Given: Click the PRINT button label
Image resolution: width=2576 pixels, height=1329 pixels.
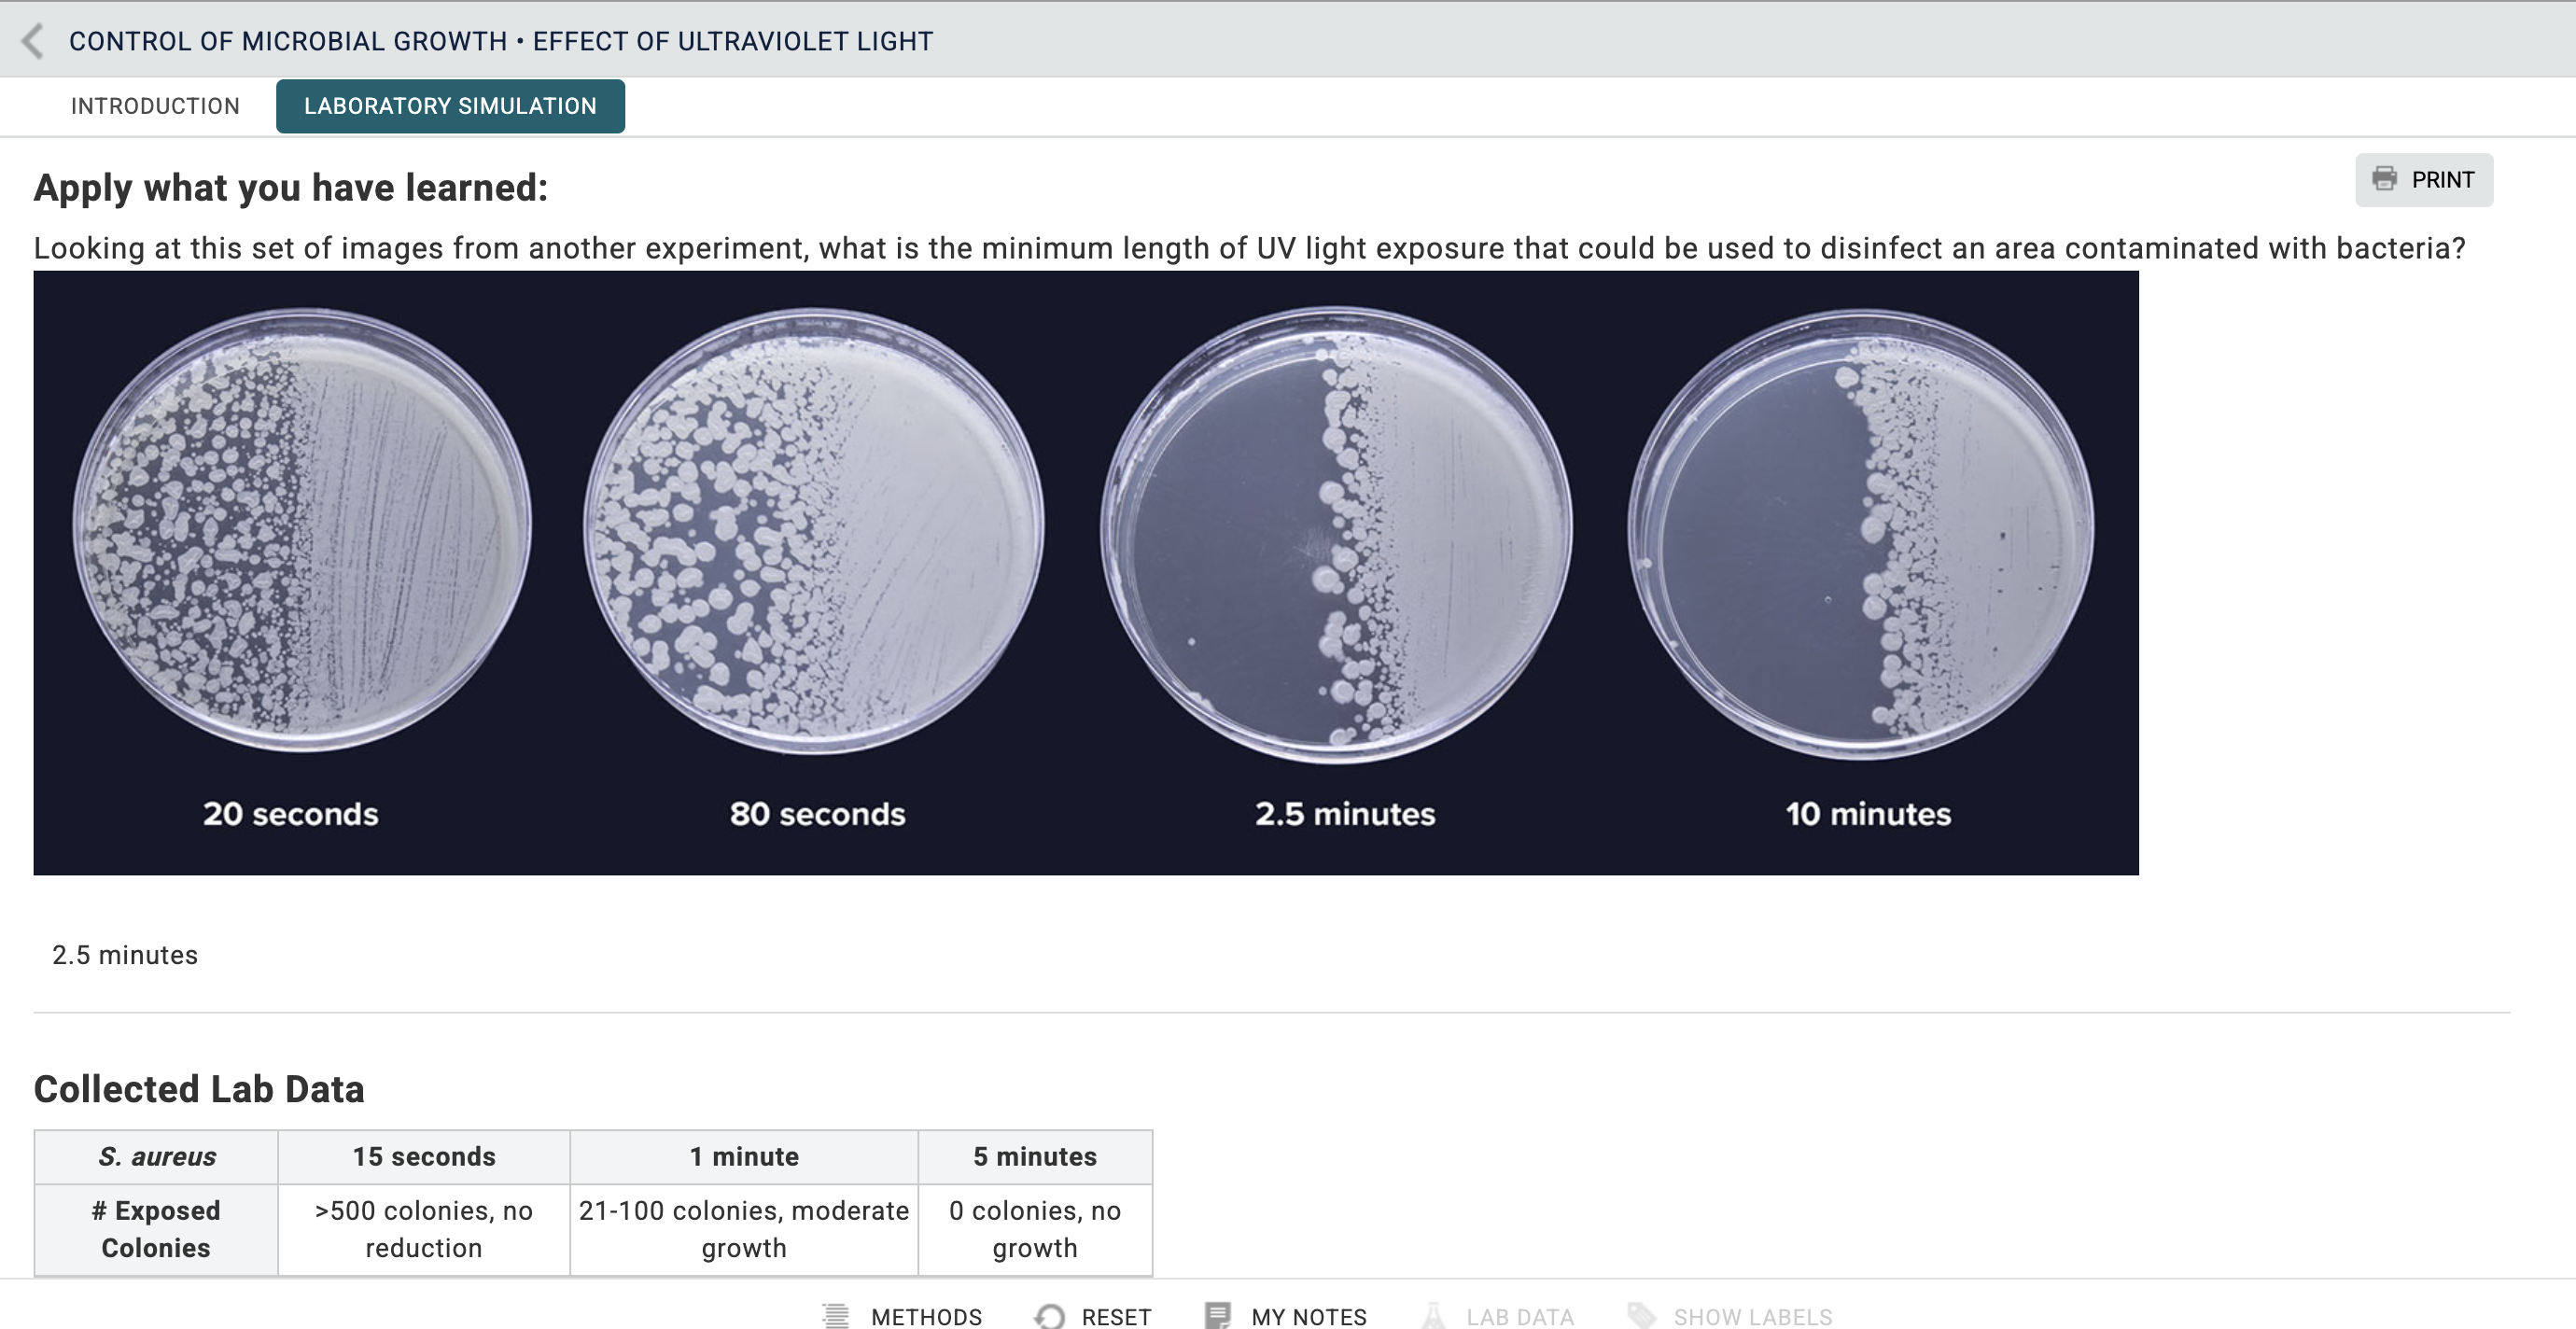Looking at the screenshot, I should point(2442,180).
